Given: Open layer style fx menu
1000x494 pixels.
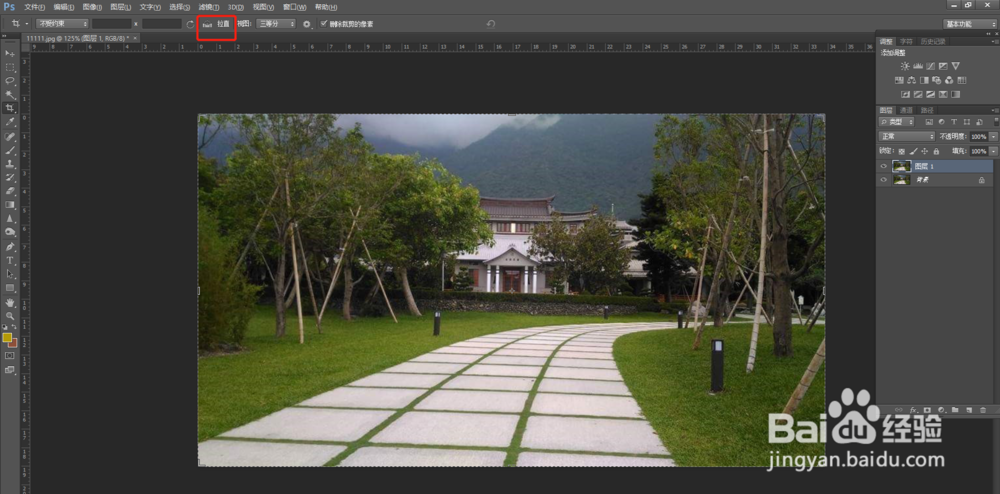Looking at the screenshot, I should (x=913, y=410).
